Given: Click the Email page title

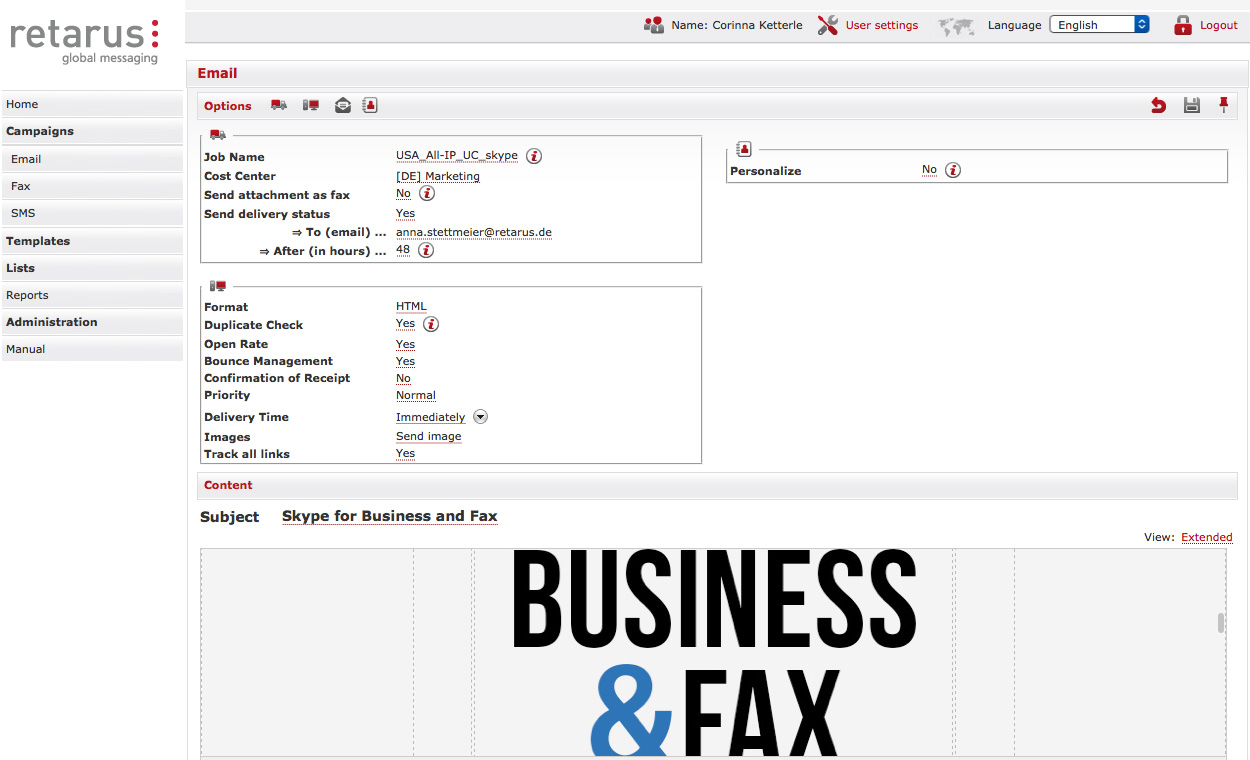Looking at the screenshot, I should pyautogui.click(x=217, y=73).
